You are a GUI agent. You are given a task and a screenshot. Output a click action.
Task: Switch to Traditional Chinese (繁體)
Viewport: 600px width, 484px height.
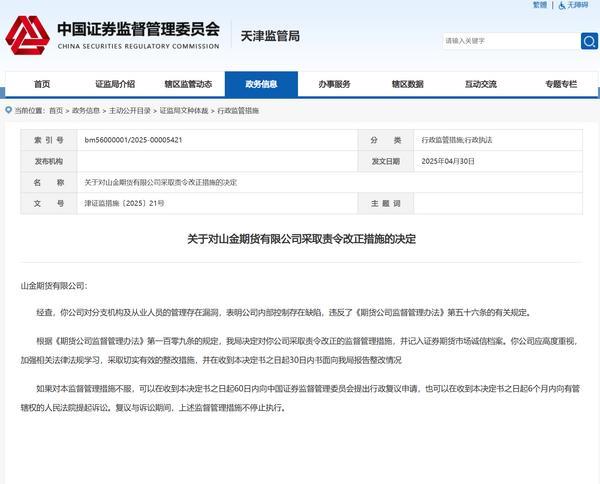pyautogui.click(x=540, y=6)
